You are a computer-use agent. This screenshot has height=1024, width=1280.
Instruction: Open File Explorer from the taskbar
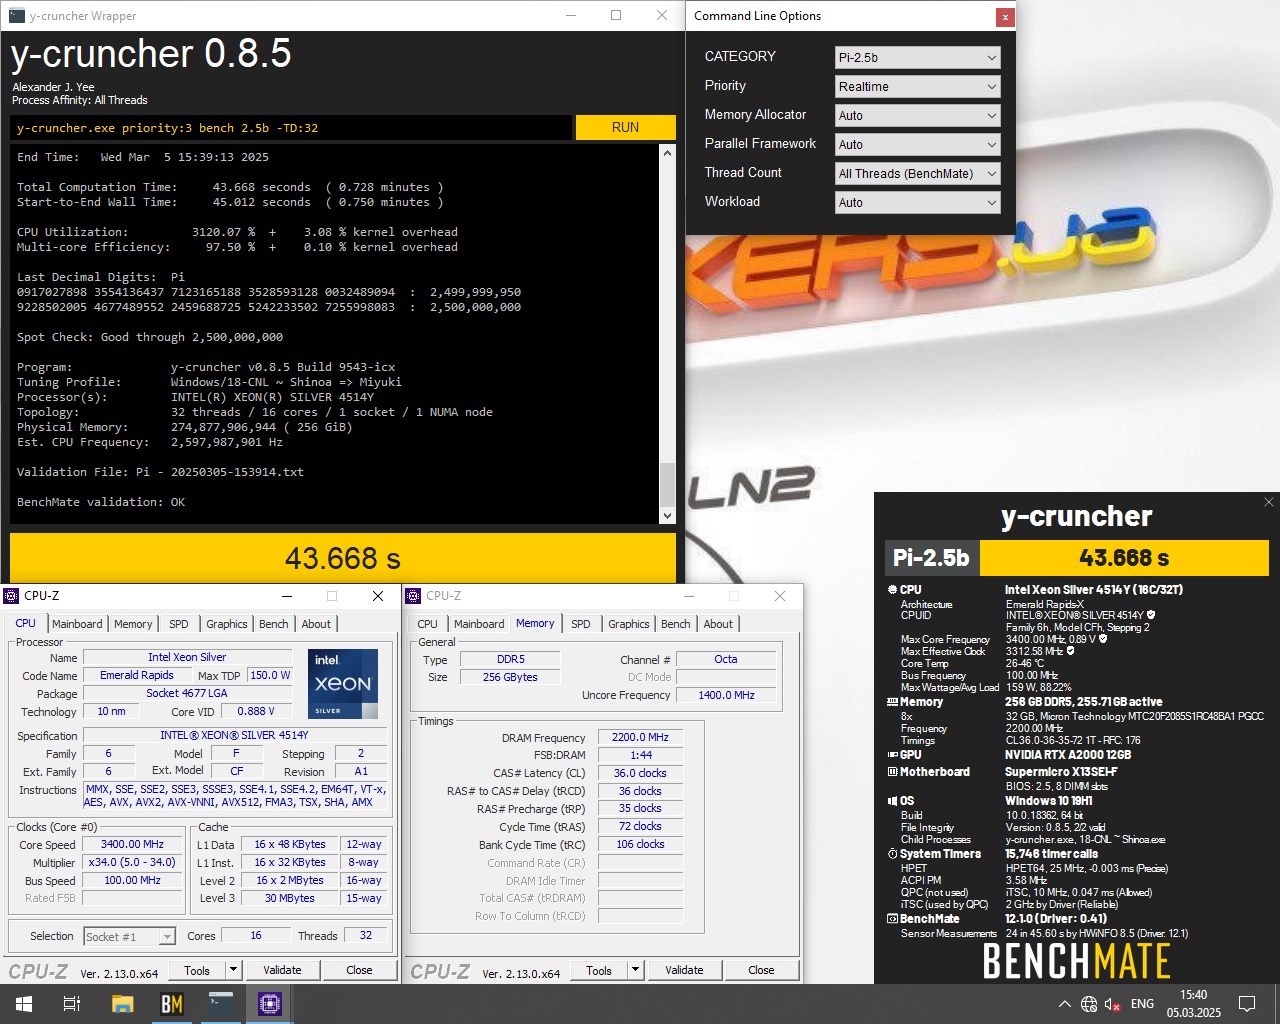pyautogui.click(x=122, y=1003)
